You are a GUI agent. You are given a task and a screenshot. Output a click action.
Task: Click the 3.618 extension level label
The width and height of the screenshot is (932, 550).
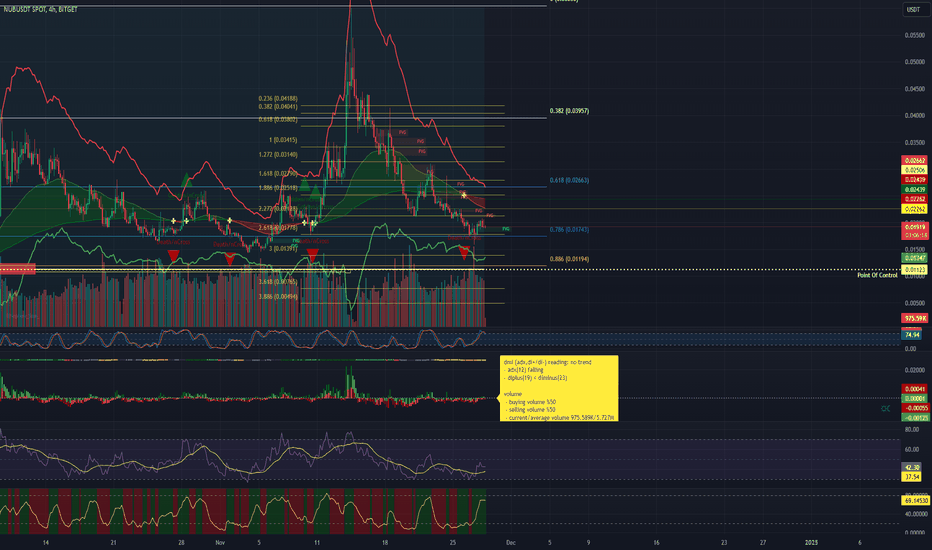(x=278, y=282)
